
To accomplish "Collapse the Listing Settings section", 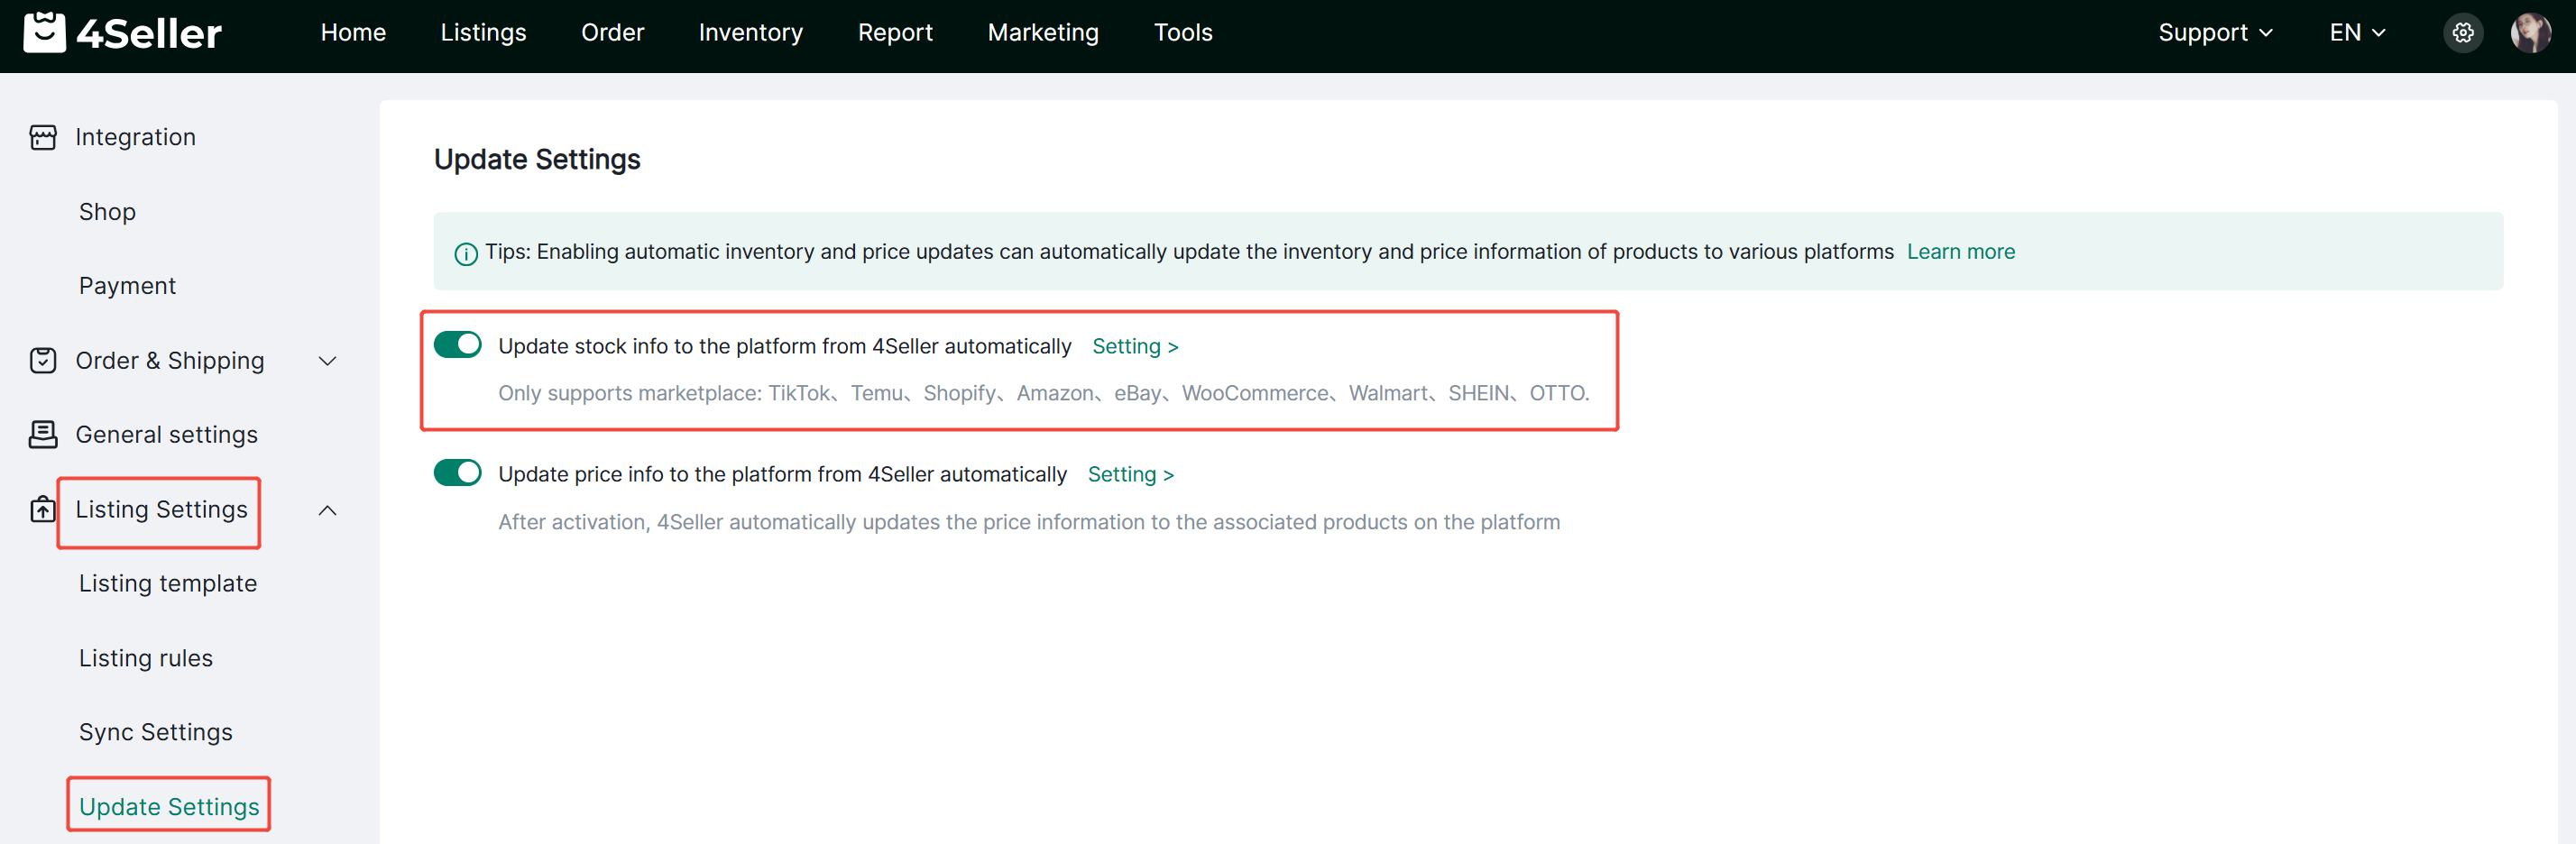I will (x=328, y=510).
